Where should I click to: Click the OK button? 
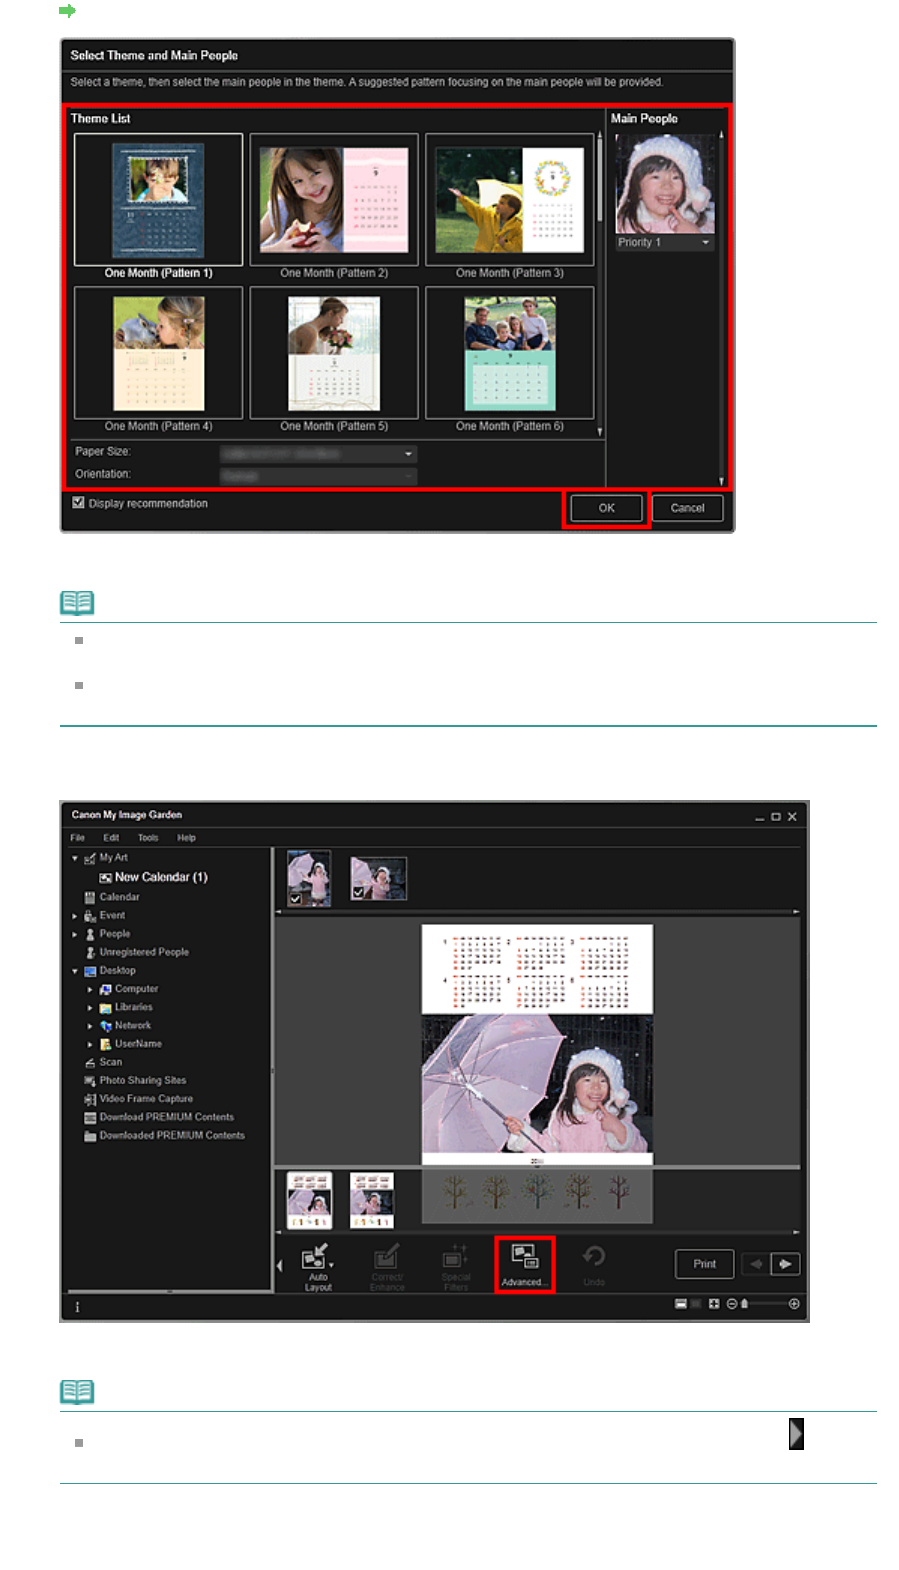click(x=606, y=508)
